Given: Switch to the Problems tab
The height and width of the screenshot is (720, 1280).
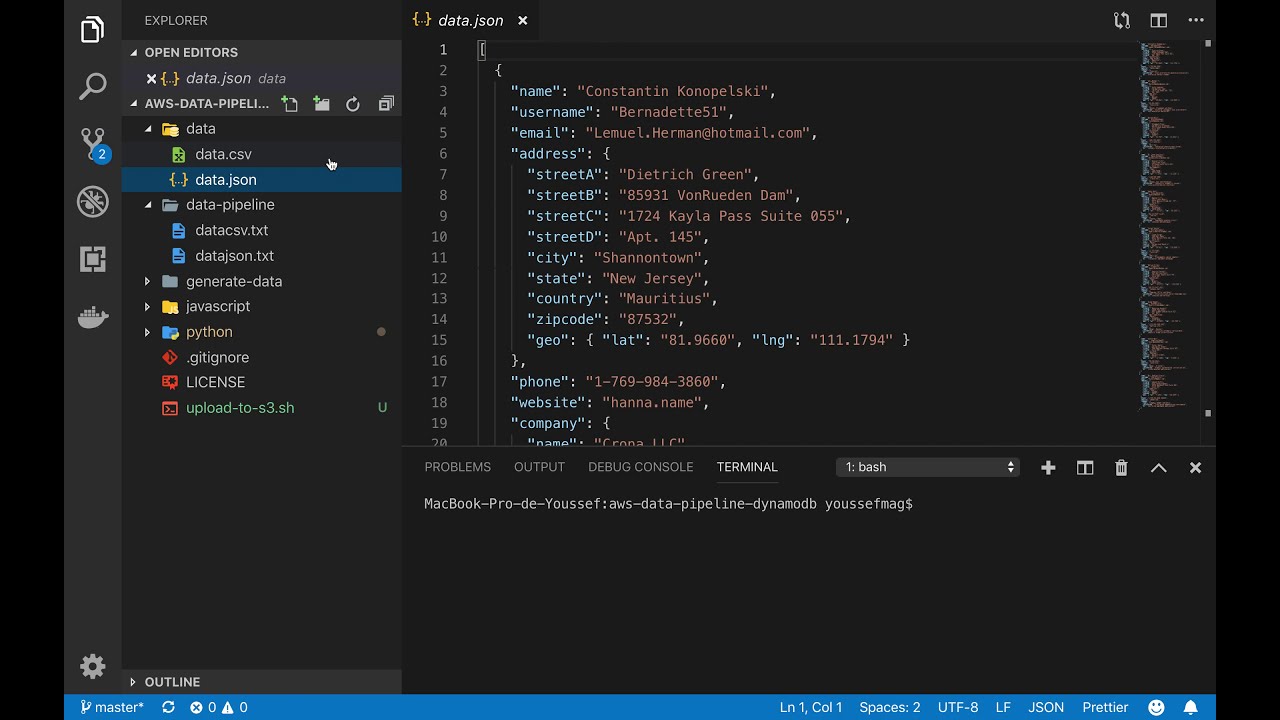Looking at the screenshot, I should tap(457, 467).
